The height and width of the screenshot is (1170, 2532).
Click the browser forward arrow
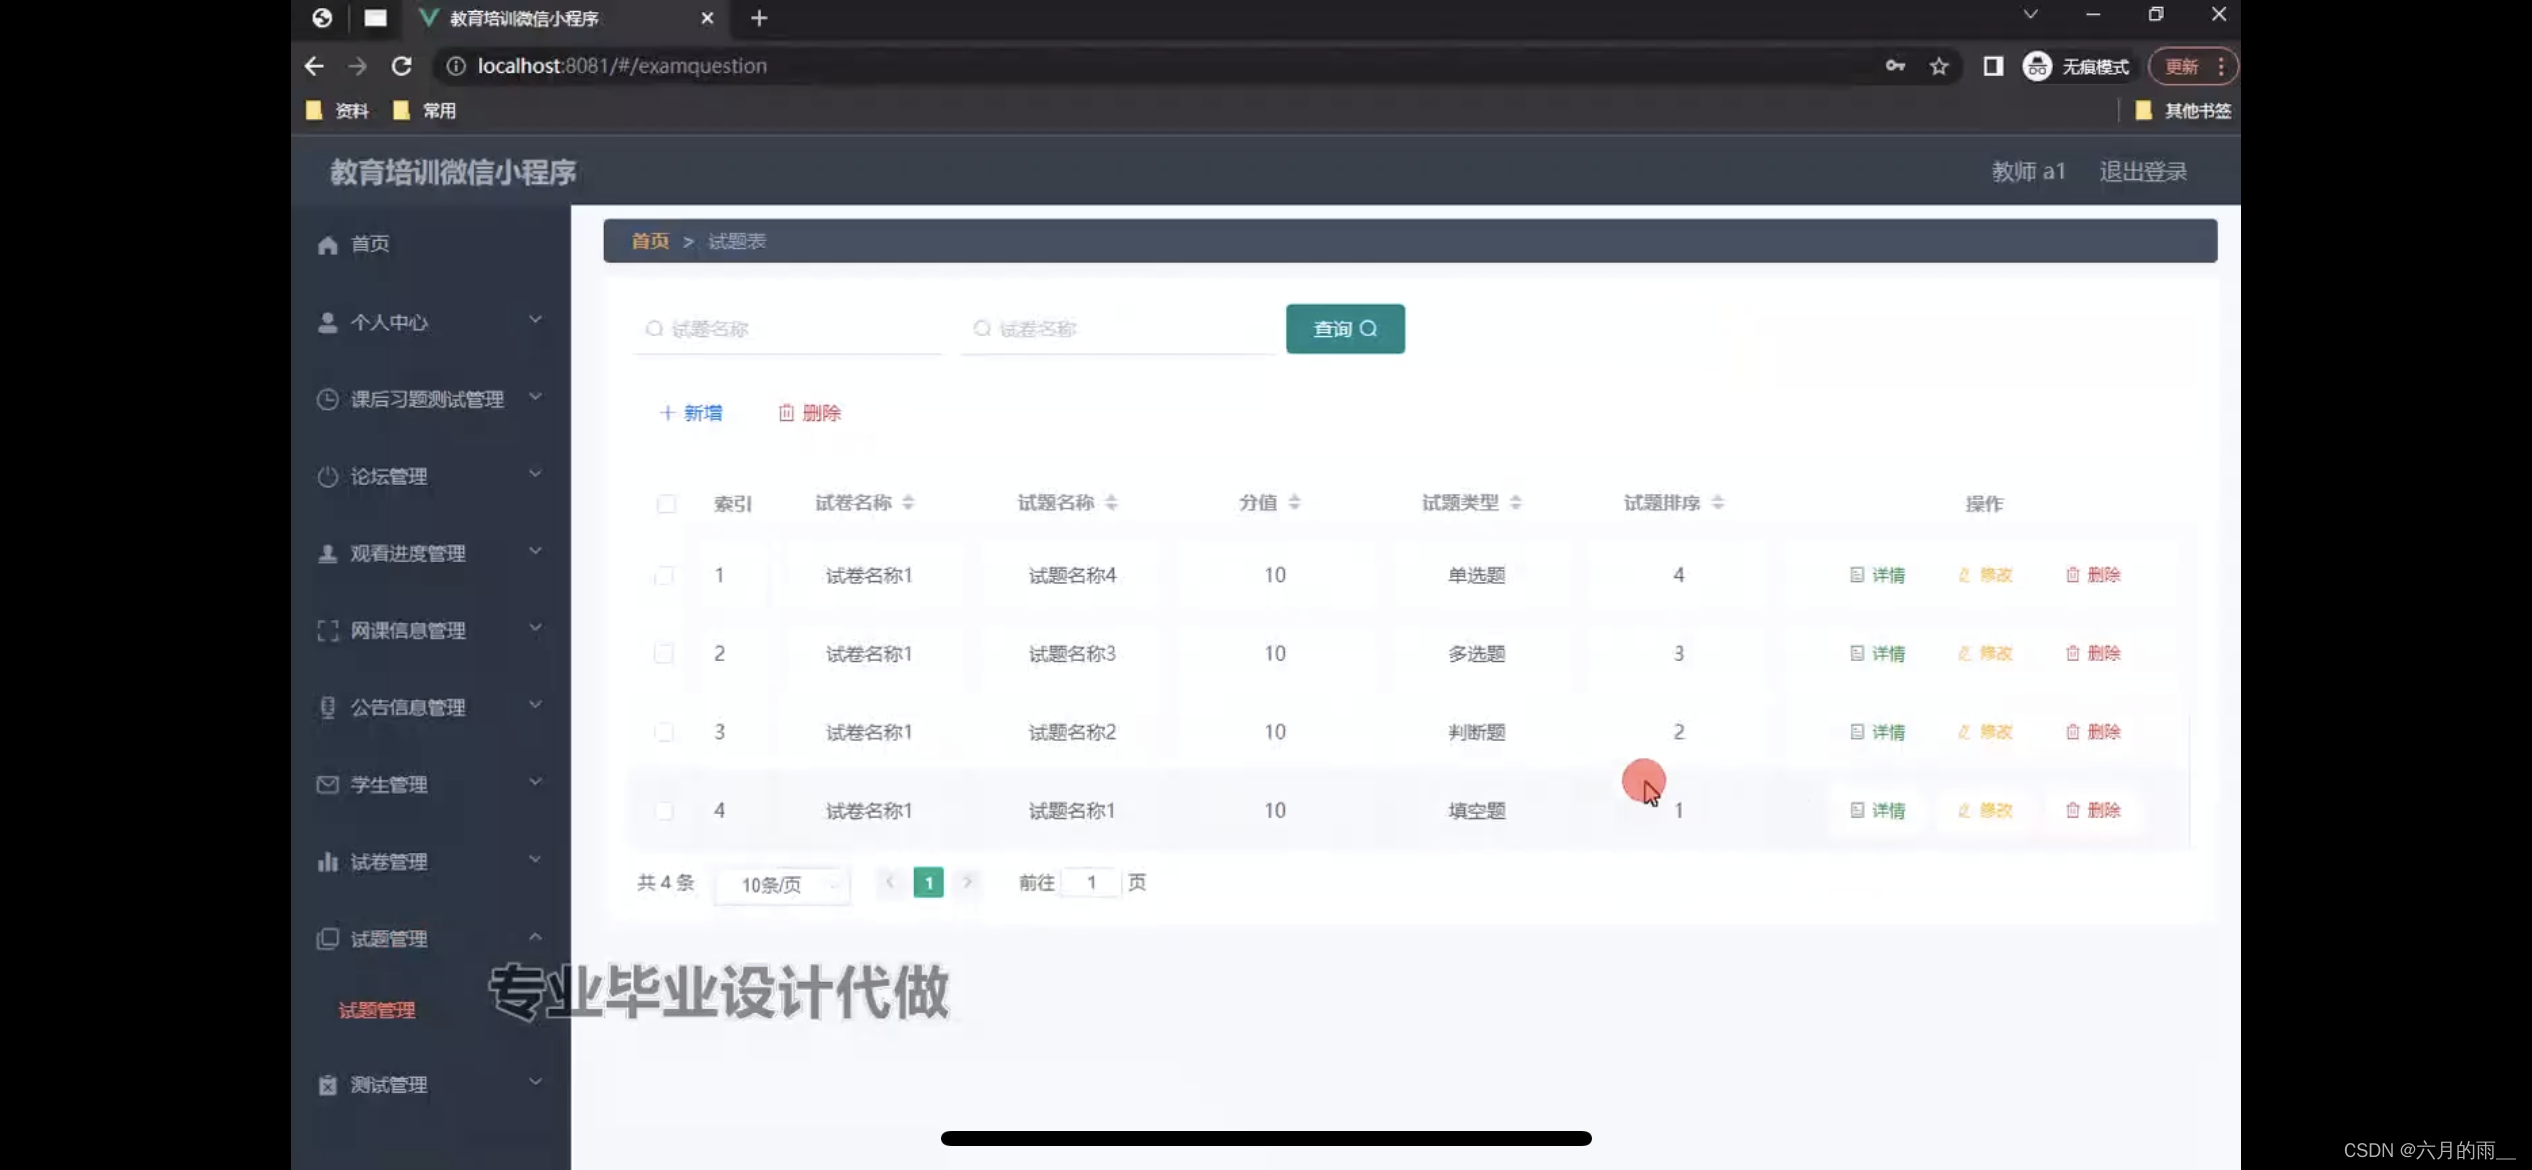[x=357, y=66]
